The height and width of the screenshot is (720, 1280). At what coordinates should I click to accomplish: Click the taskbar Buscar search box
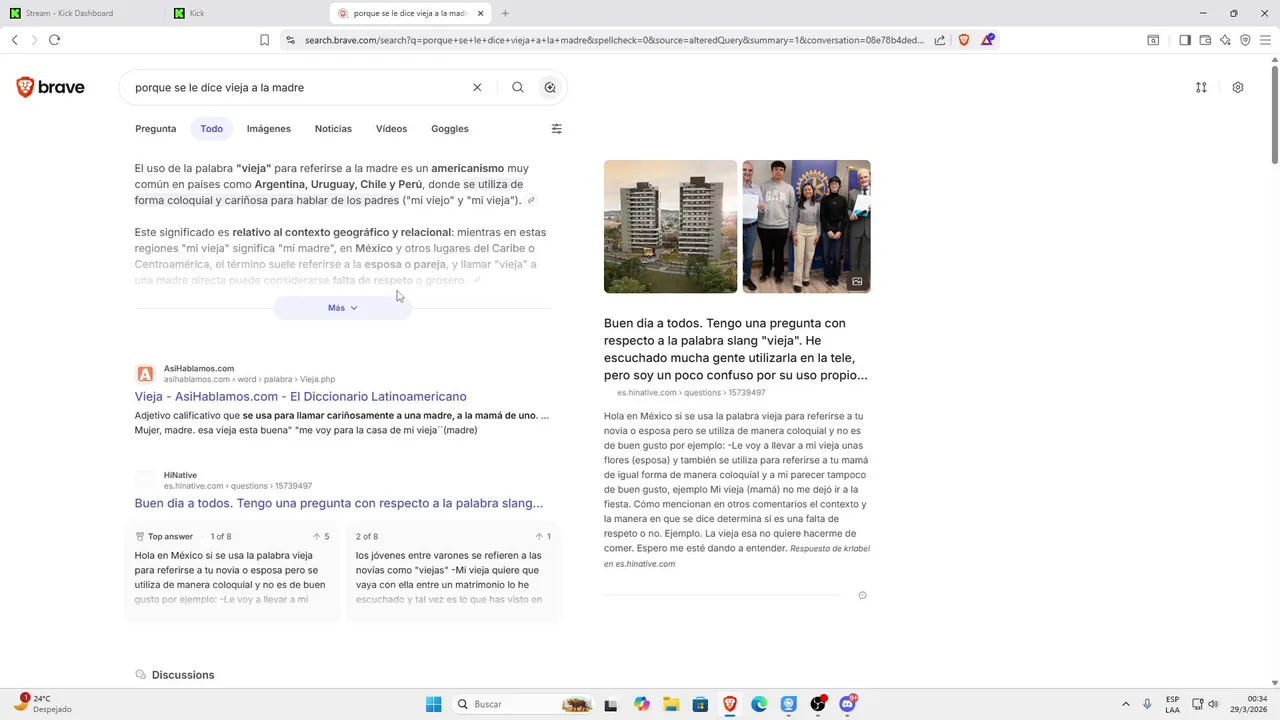pos(521,704)
